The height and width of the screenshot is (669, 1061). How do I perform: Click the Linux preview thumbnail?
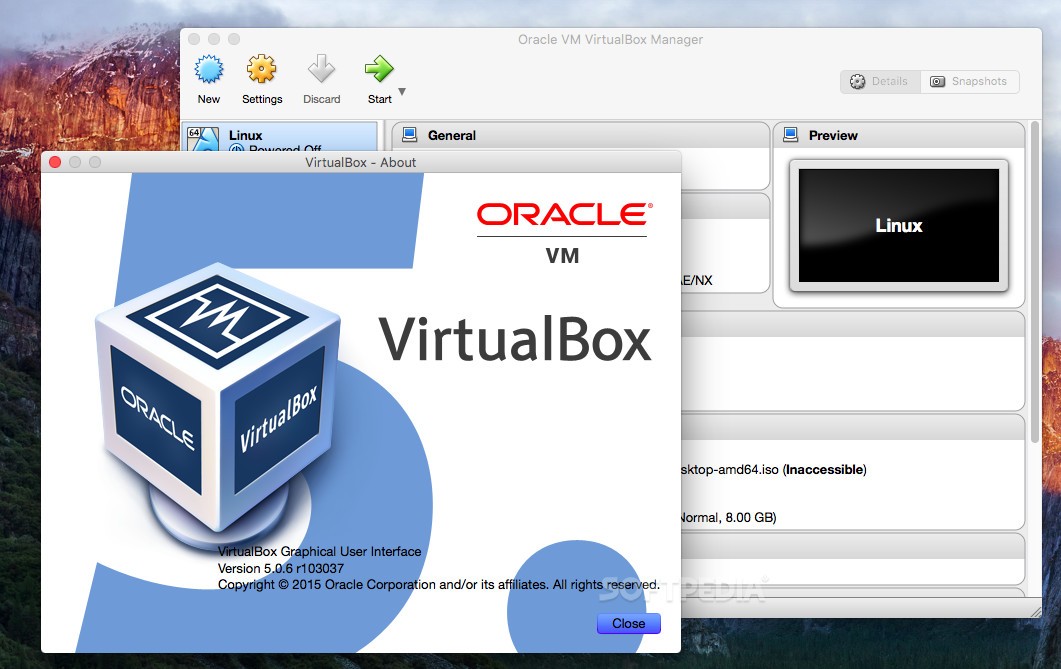pos(899,225)
